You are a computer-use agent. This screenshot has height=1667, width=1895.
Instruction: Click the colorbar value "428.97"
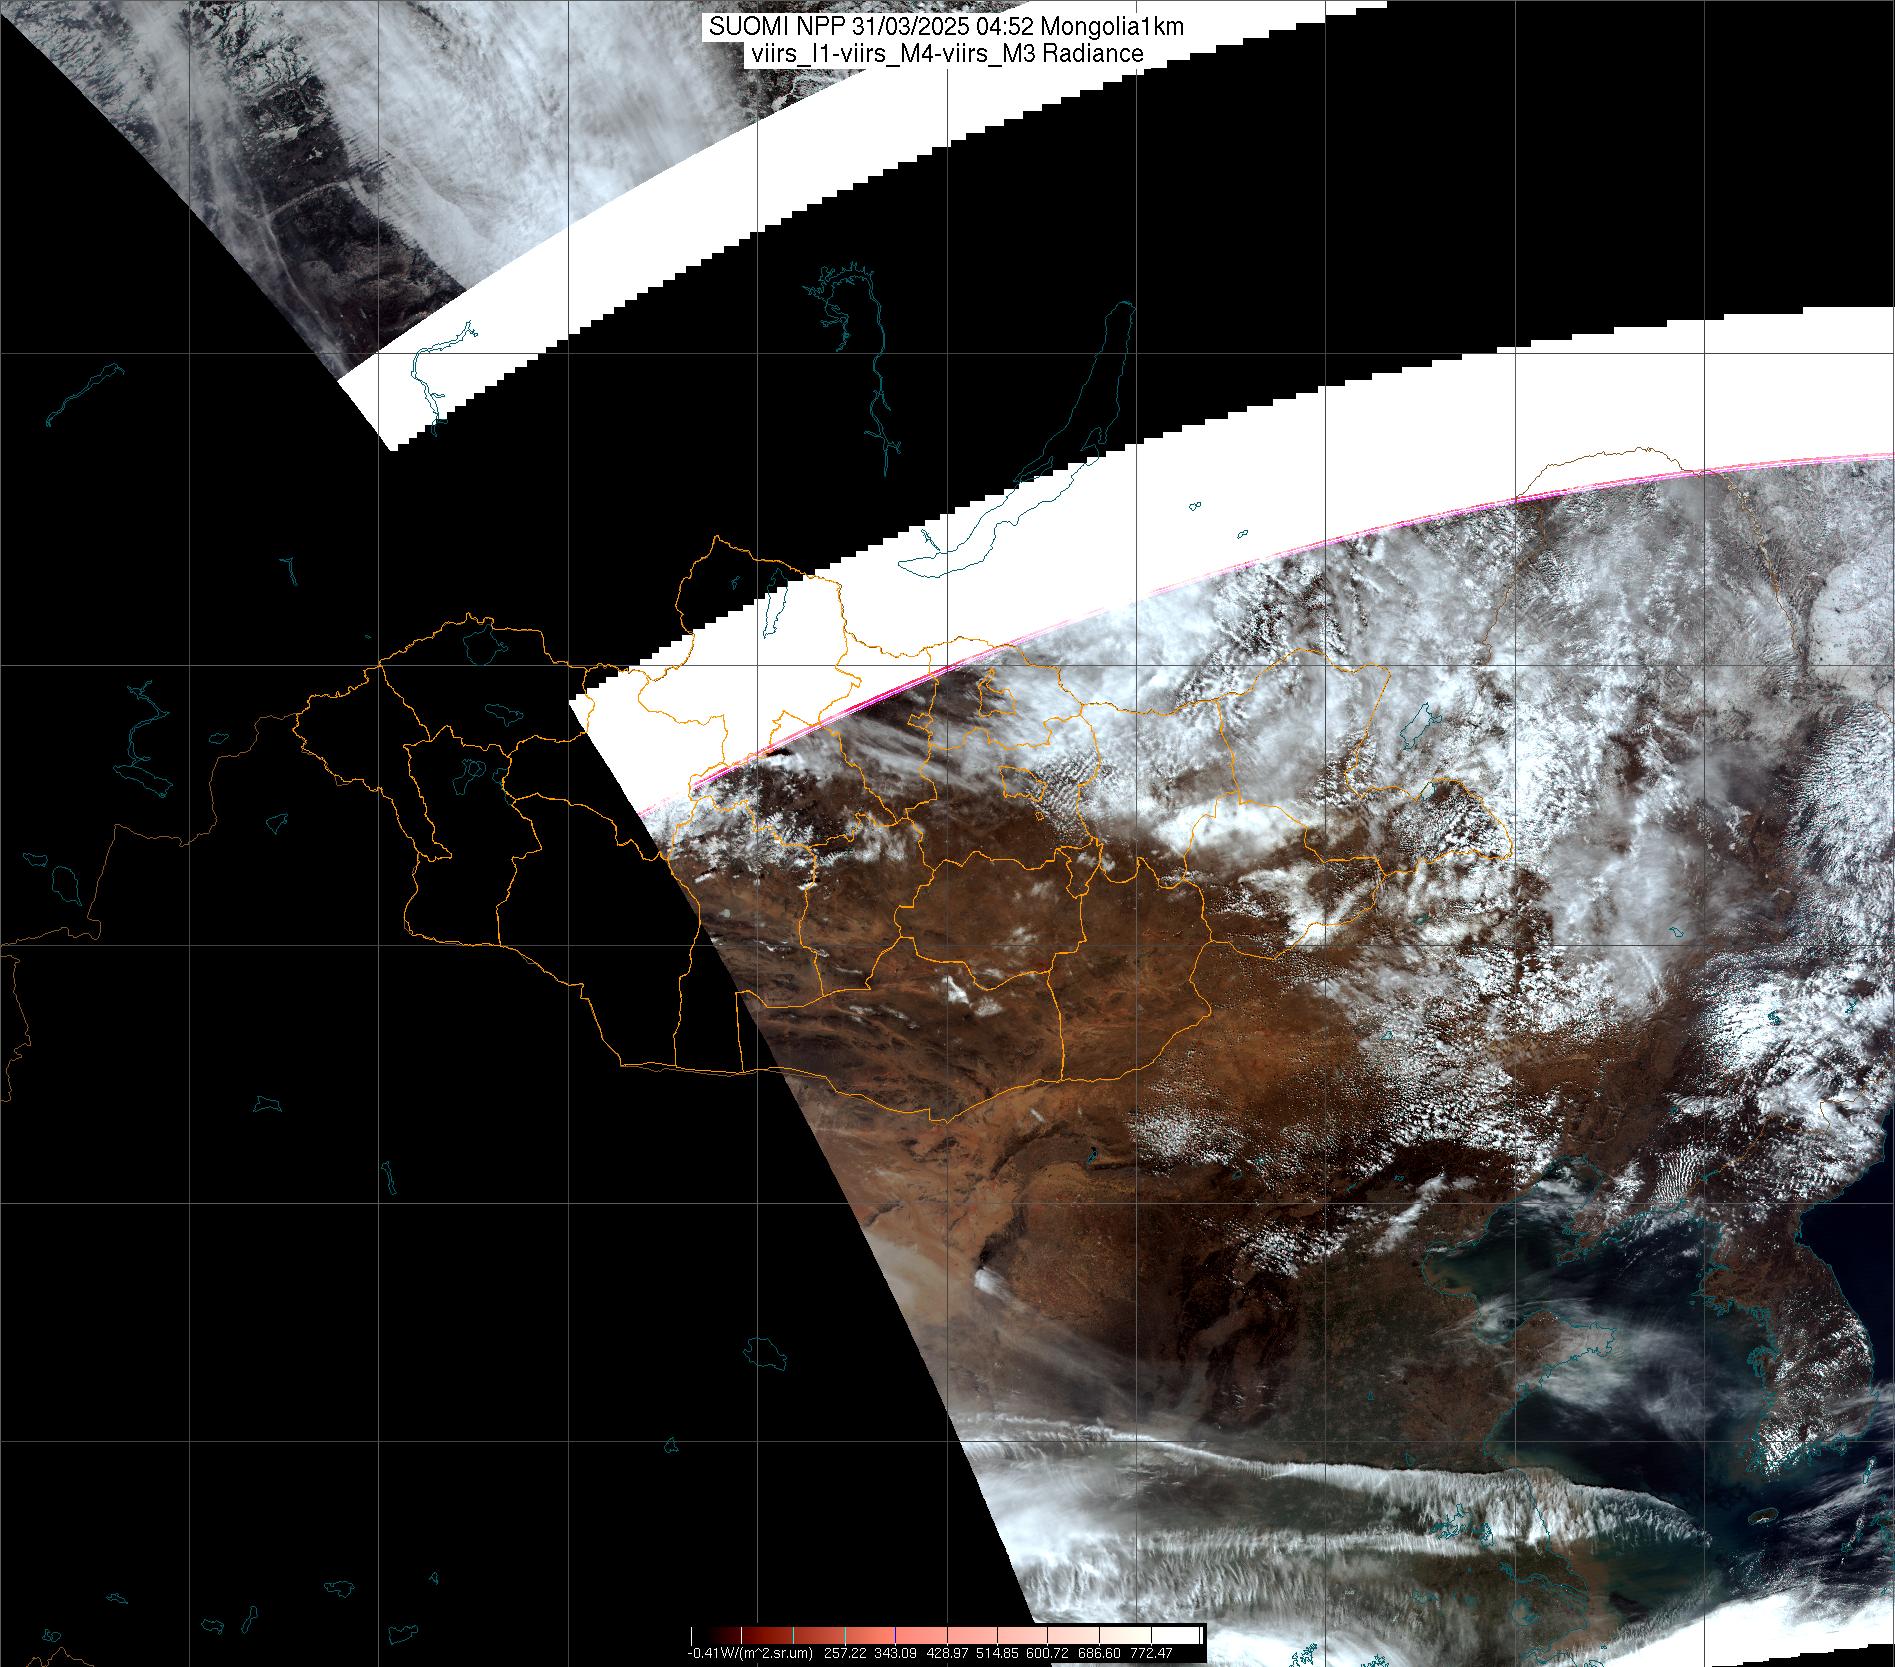click(x=946, y=1653)
